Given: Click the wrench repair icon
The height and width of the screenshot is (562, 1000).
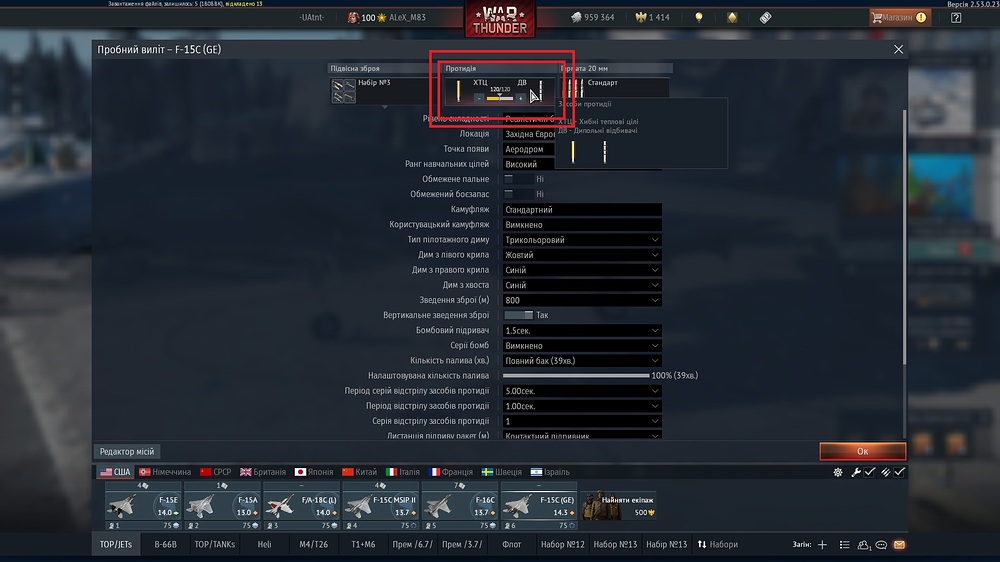Looking at the screenshot, I should tap(855, 472).
